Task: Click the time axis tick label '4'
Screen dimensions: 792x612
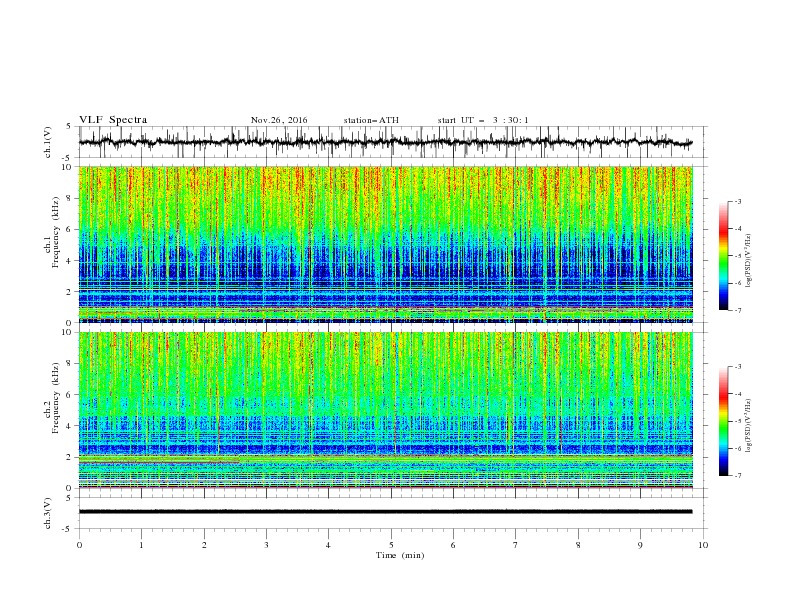Action: click(328, 545)
